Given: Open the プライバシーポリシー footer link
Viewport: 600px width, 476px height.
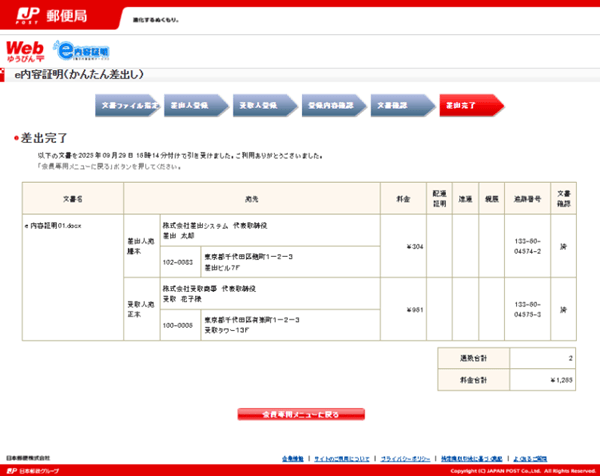Looking at the screenshot, I should 405,458.
